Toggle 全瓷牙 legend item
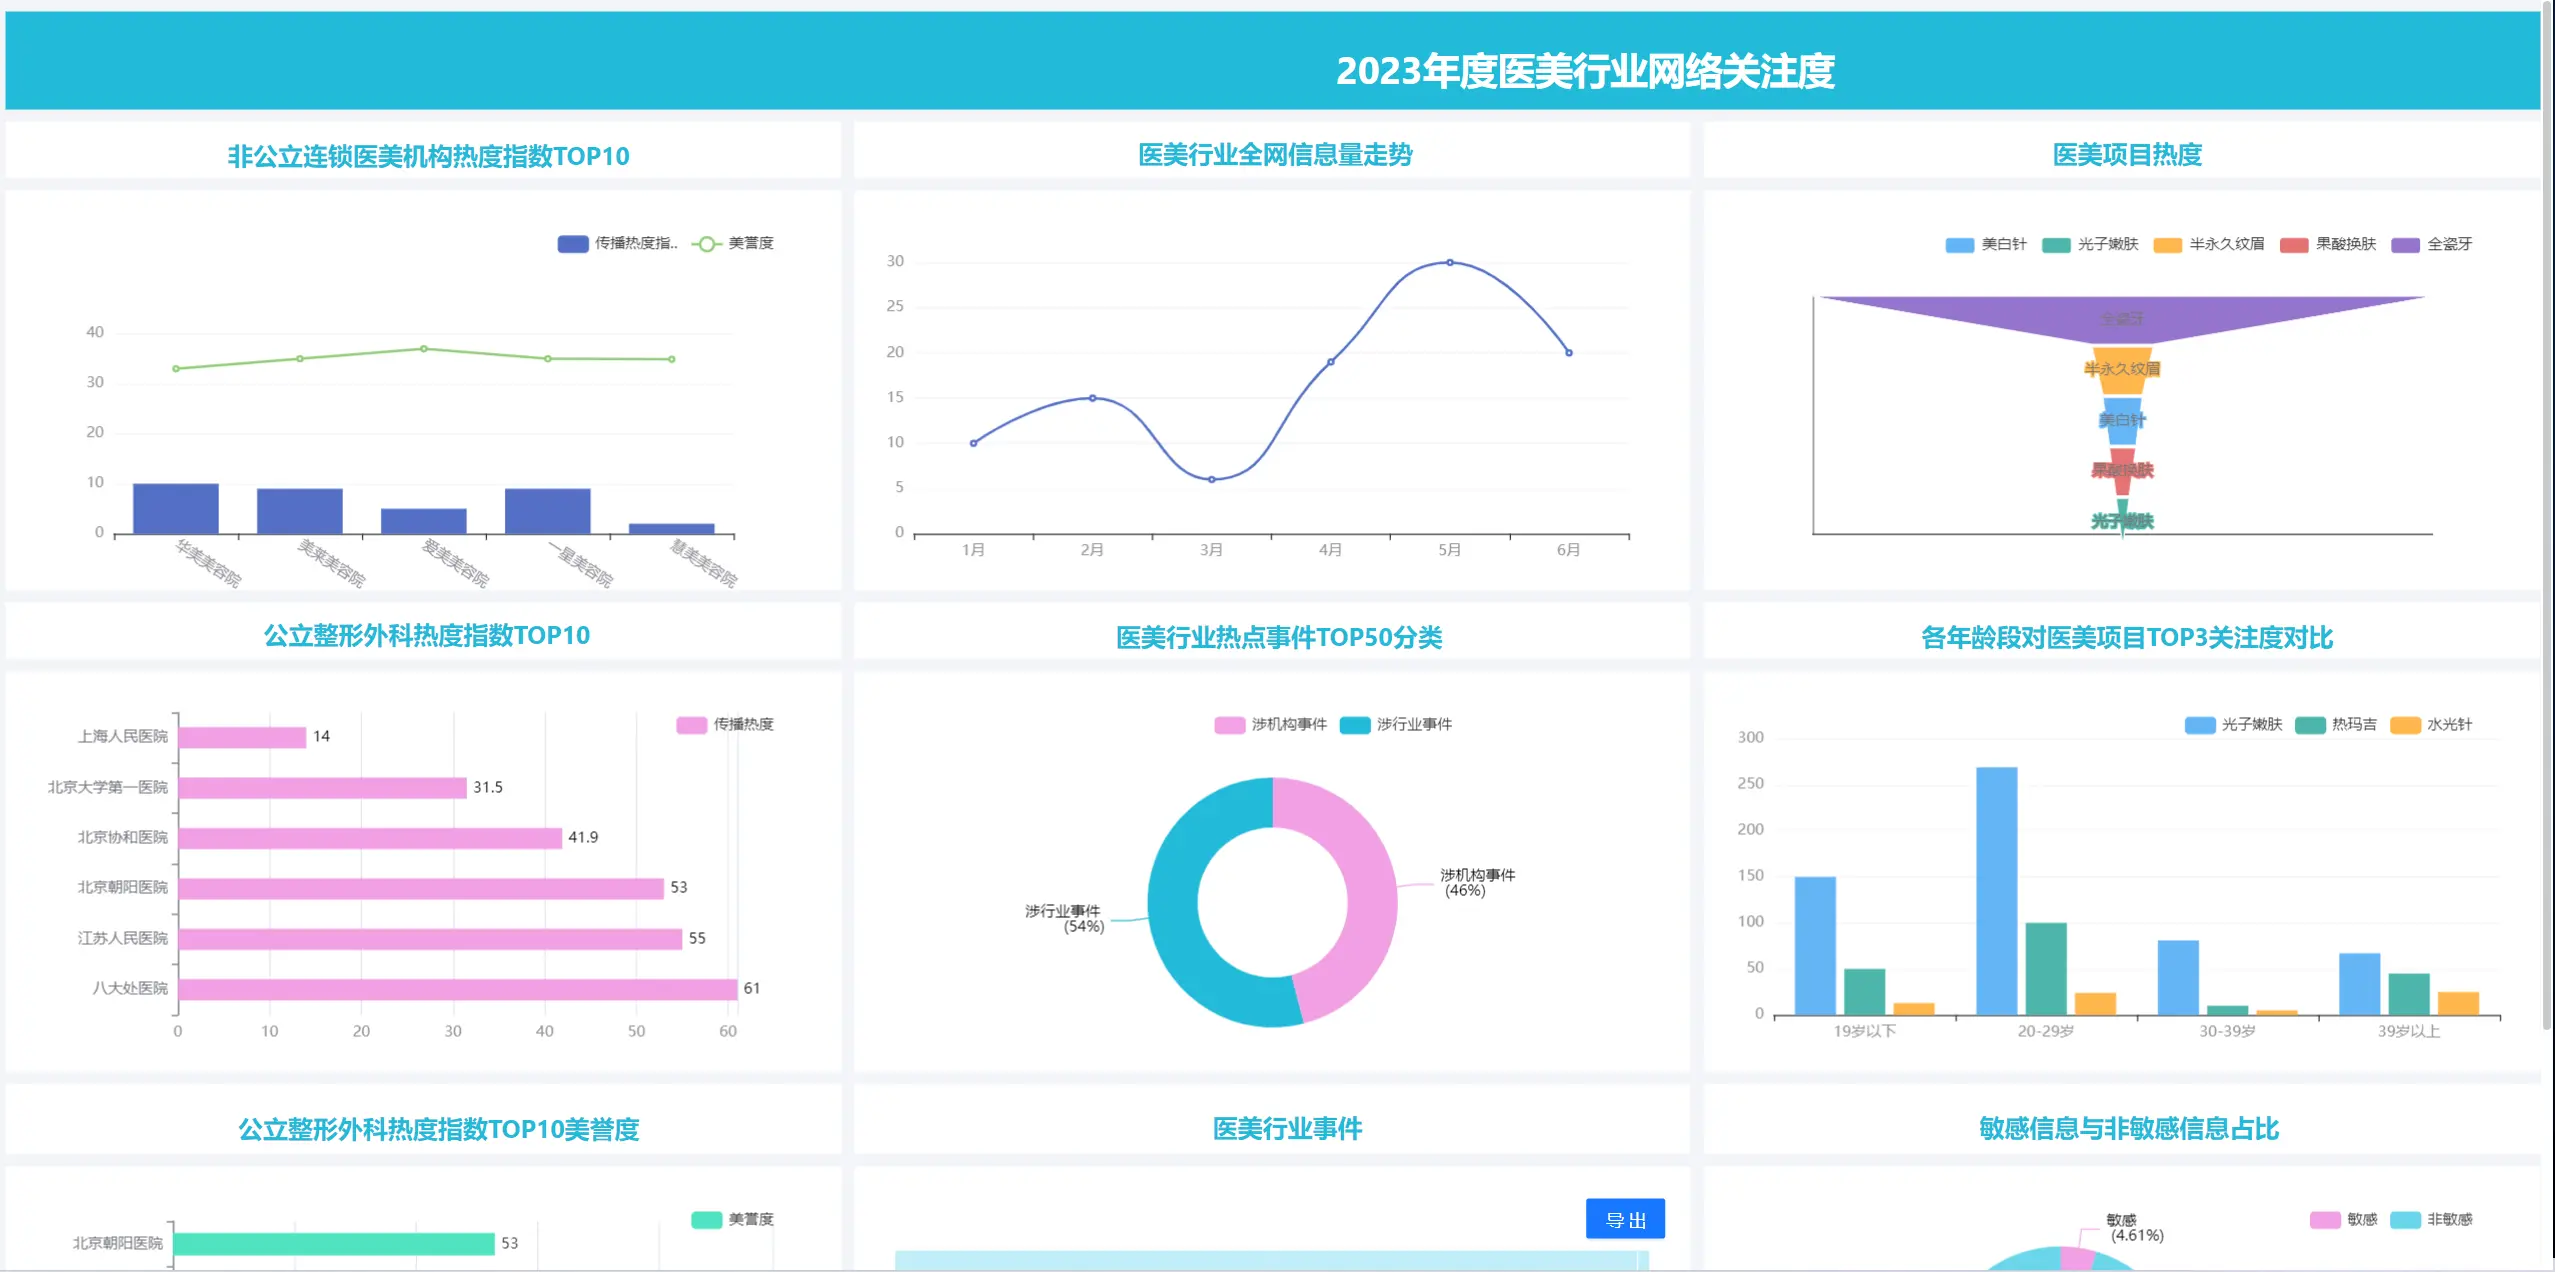The width and height of the screenshot is (2555, 1272). [2405, 245]
